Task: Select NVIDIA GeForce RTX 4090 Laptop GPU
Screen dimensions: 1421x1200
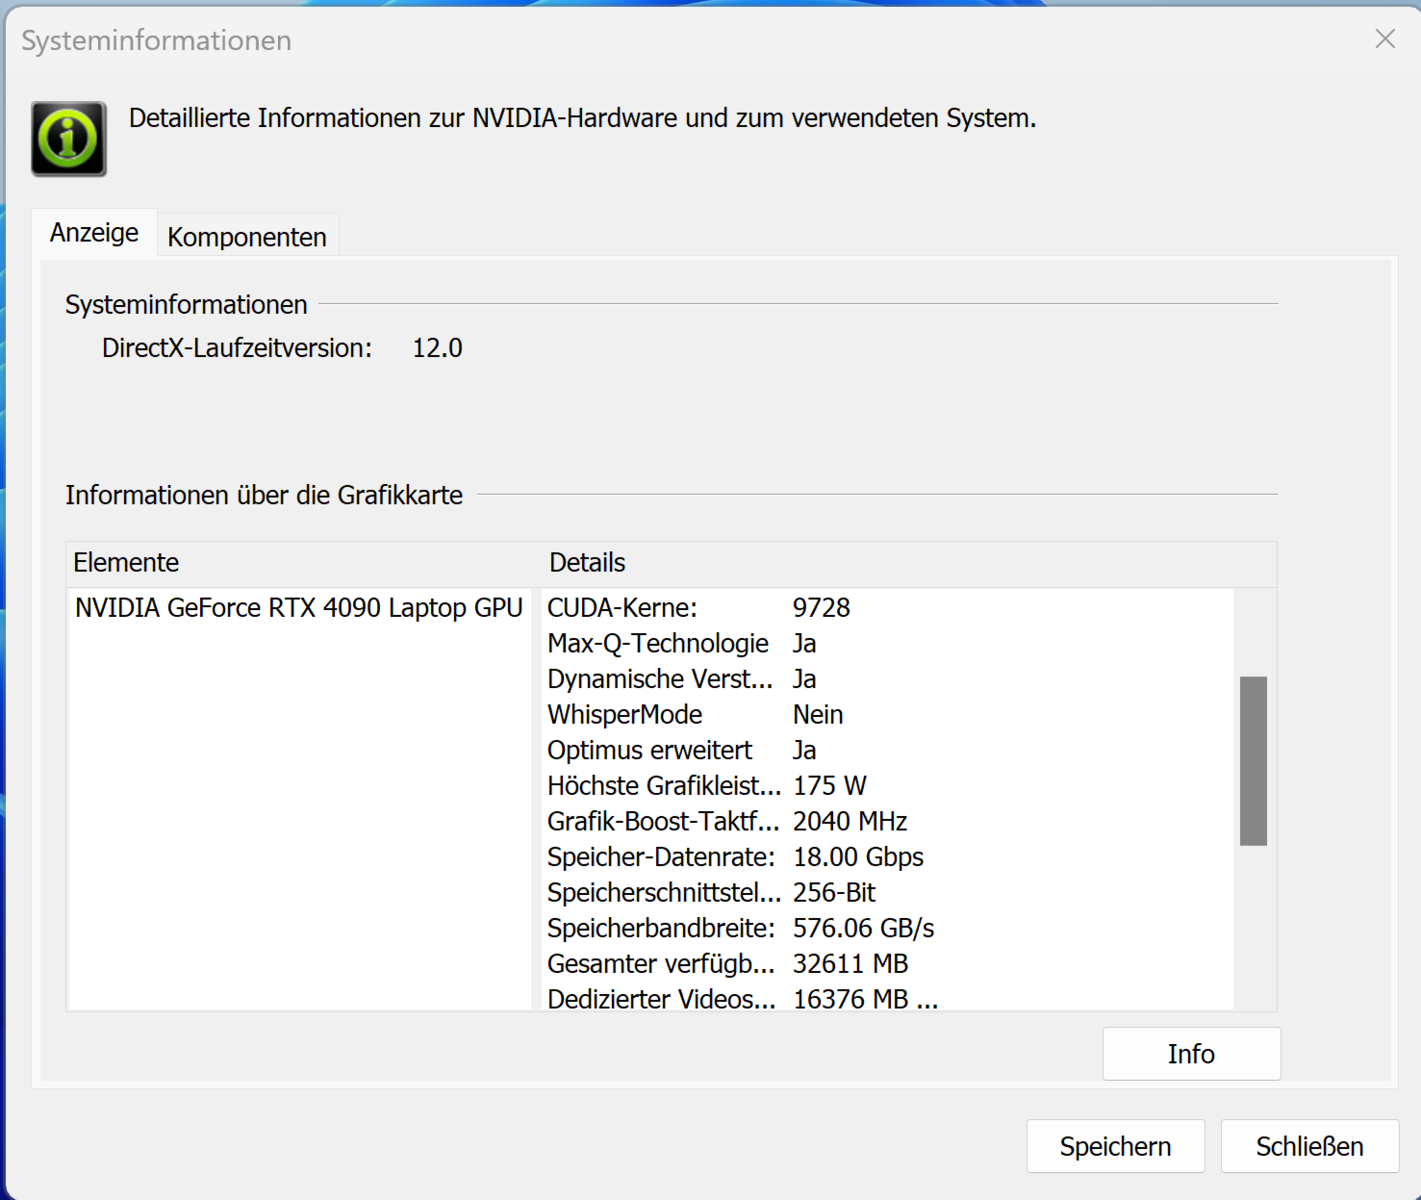Action: (x=298, y=608)
